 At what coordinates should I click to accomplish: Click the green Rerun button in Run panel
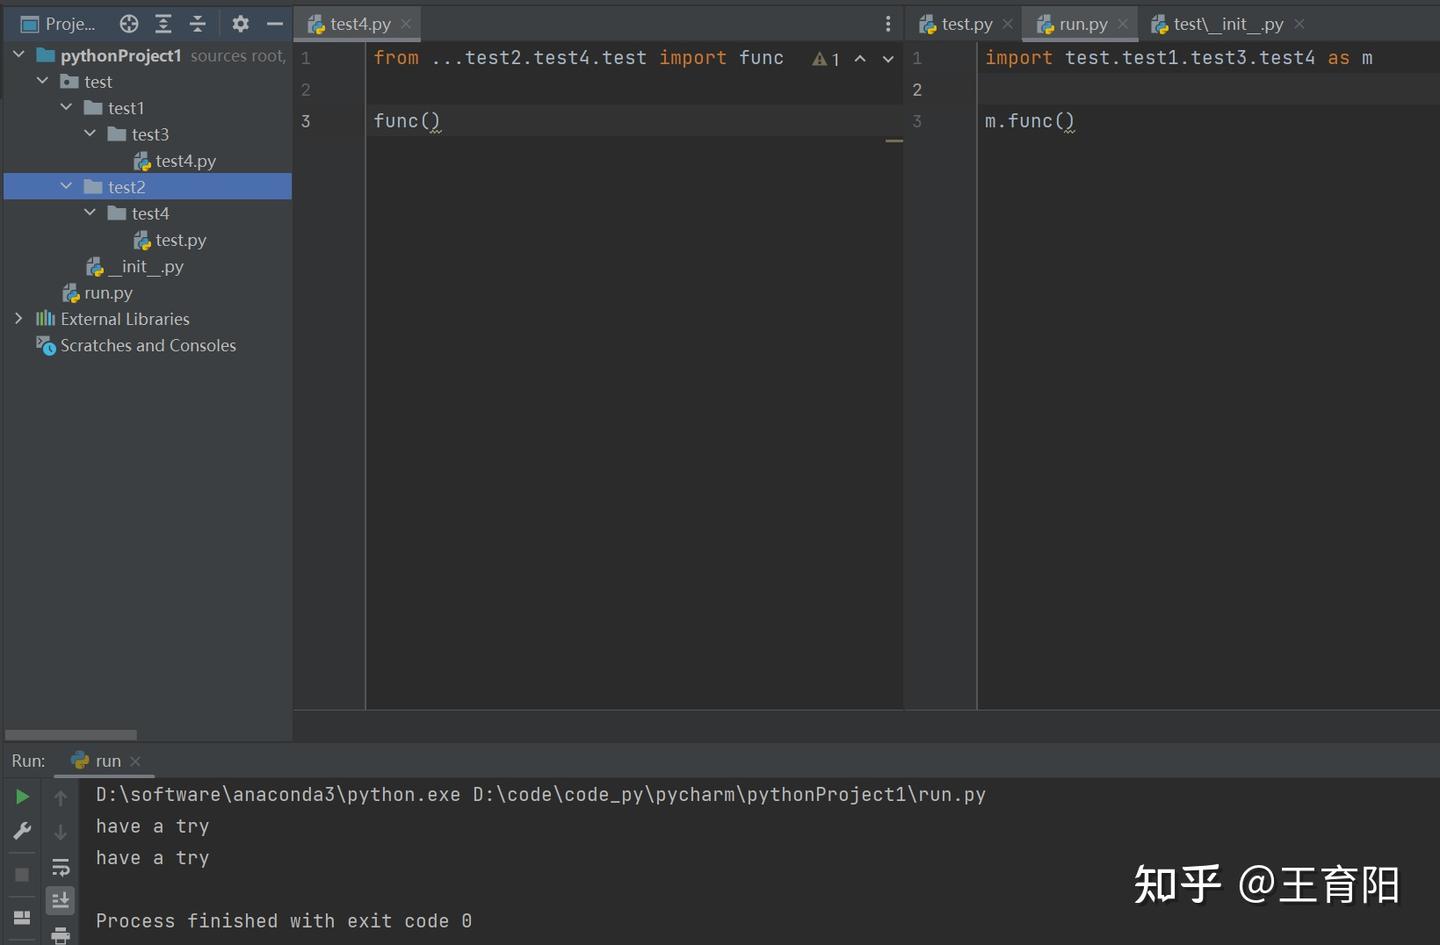tap(22, 797)
